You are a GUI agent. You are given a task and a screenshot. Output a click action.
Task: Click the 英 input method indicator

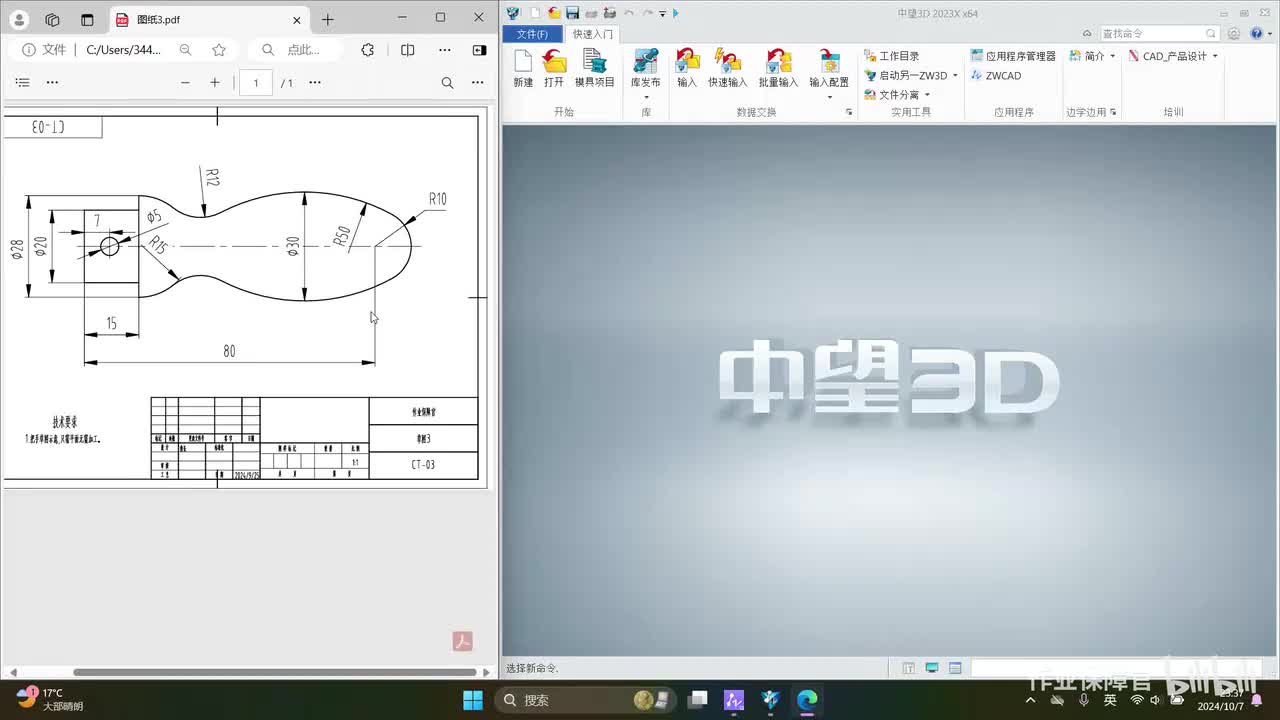(1110, 700)
